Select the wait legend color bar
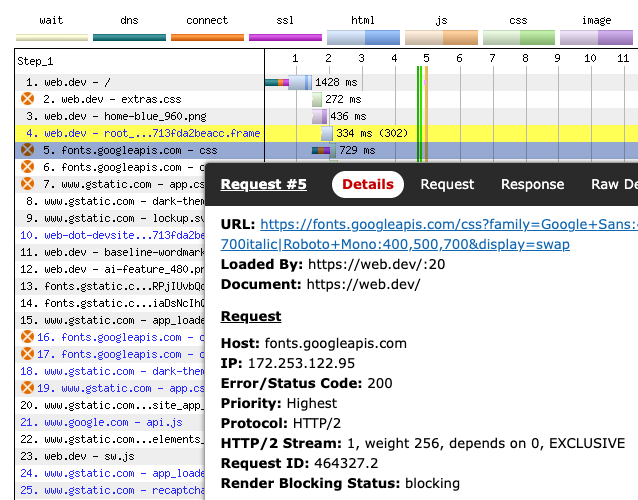The image size is (638, 500). (x=52, y=37)
